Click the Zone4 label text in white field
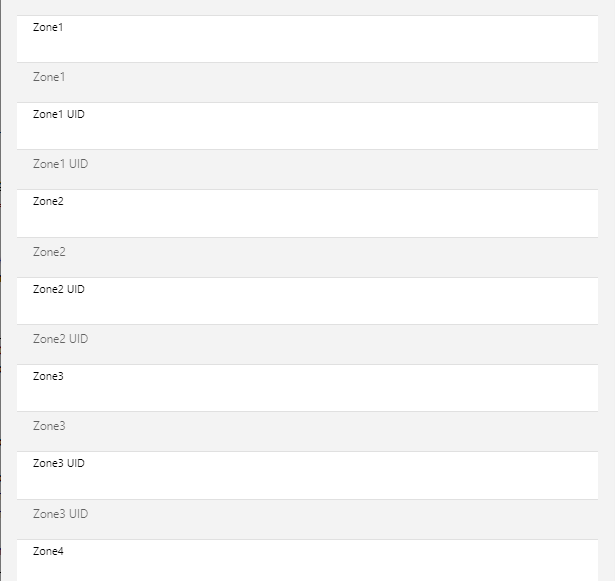615x581 pixels. click(48, 551)
